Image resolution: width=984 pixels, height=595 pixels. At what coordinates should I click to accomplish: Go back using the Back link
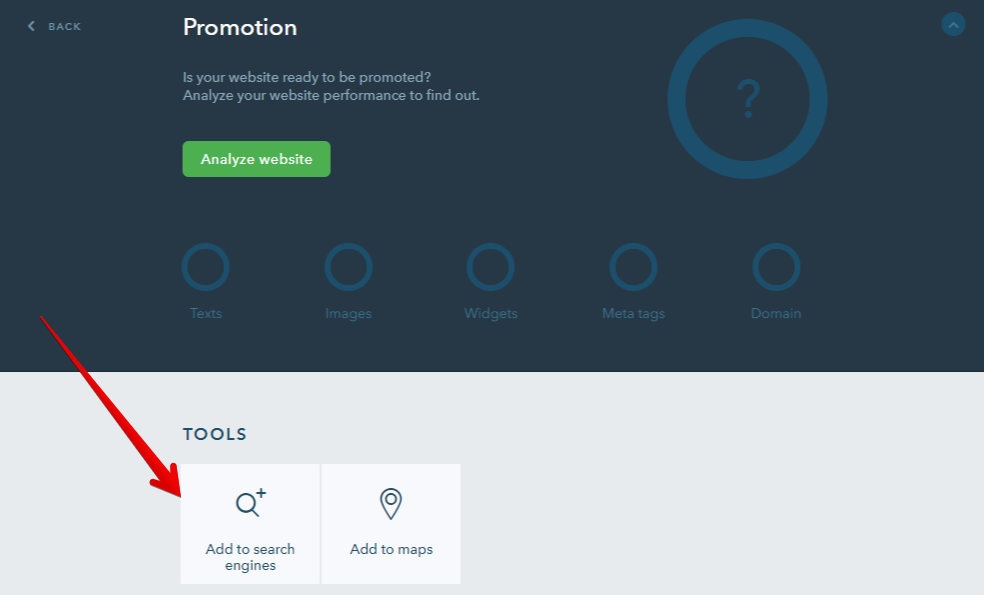point(55,26)
